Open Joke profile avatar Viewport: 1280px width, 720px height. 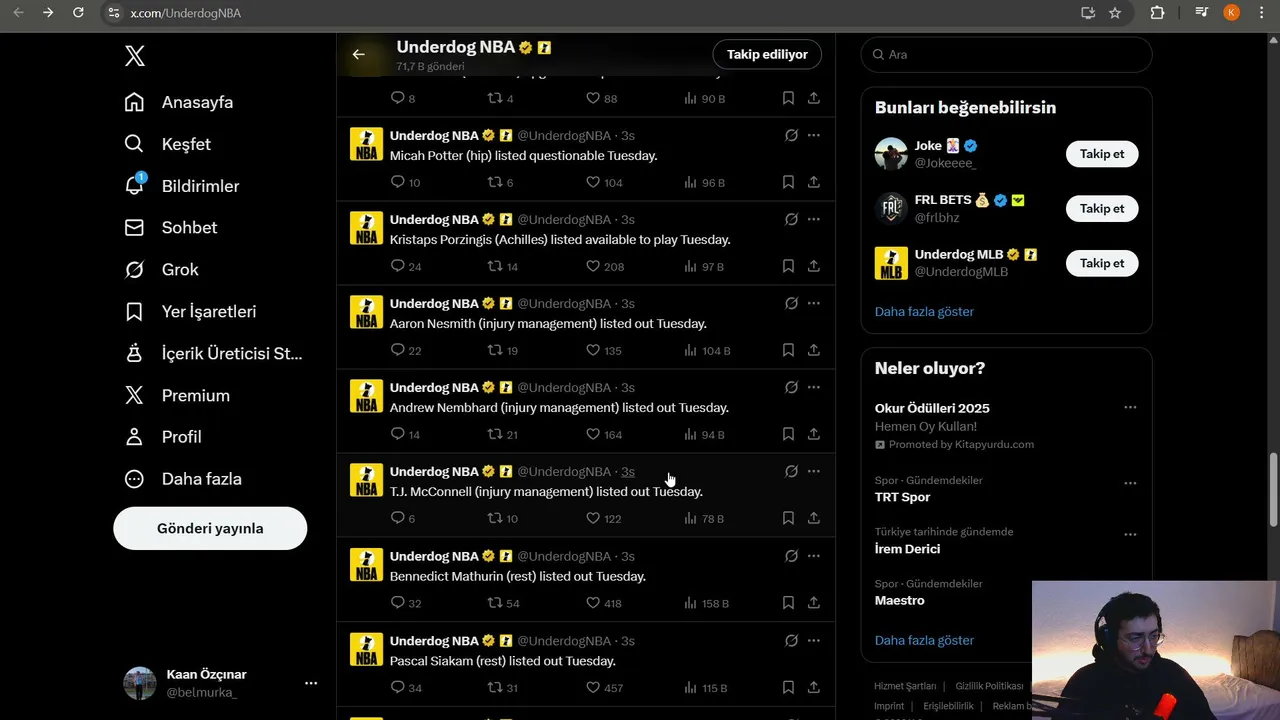pyautogui.click(x=891, y=154)
